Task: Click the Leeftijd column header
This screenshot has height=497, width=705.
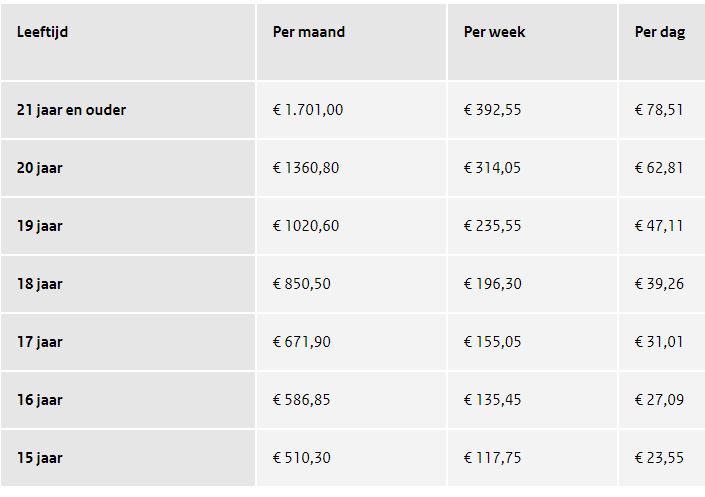Action: [x=42, y=32]
